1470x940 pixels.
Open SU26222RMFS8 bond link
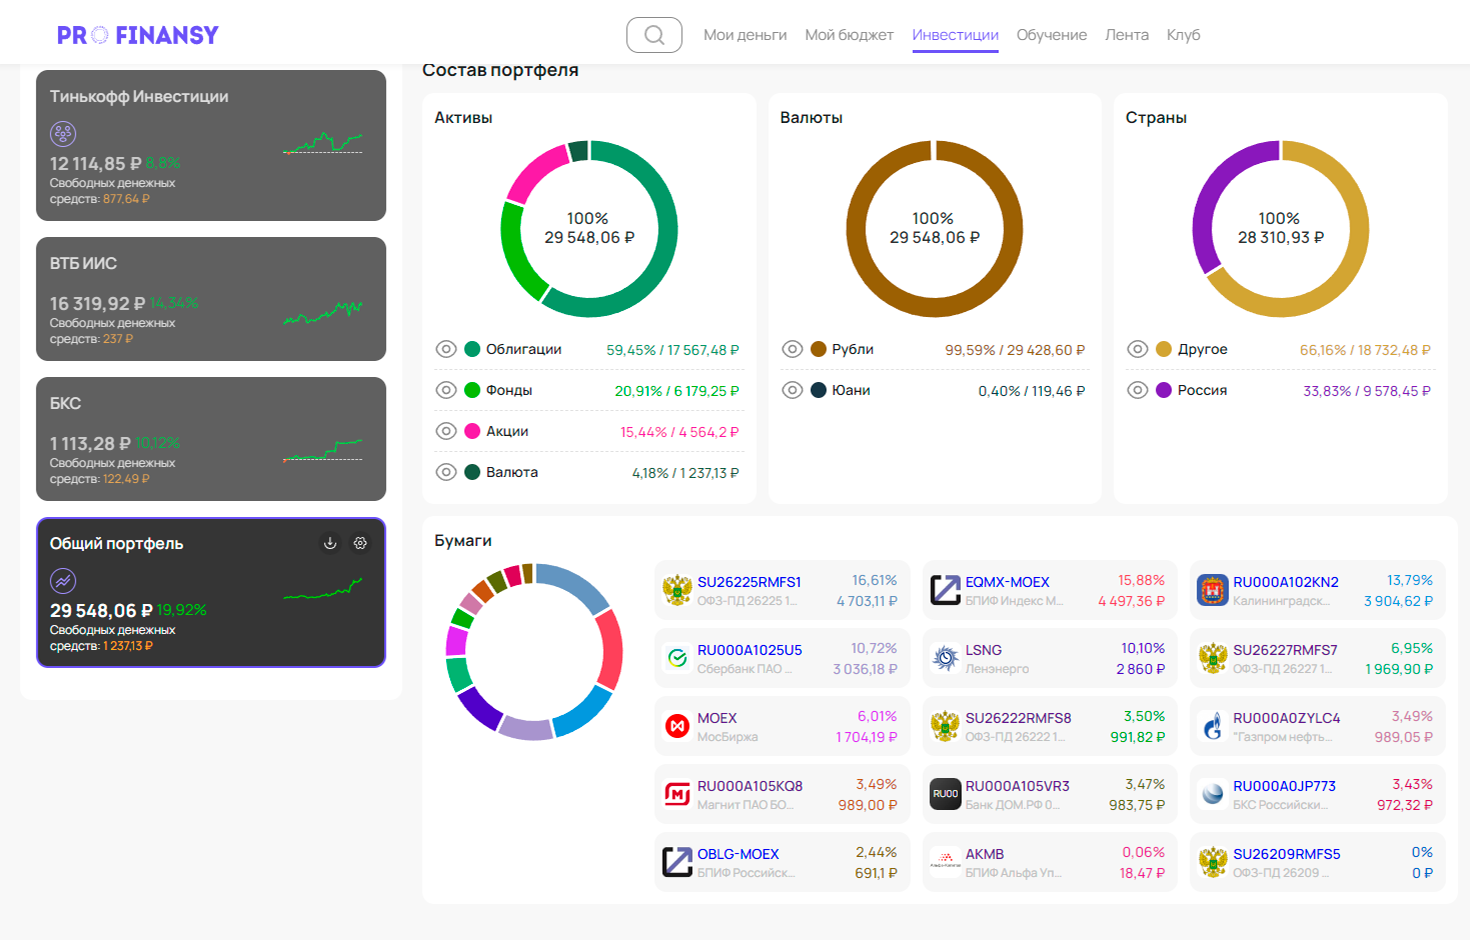(x=1018, y=718)
